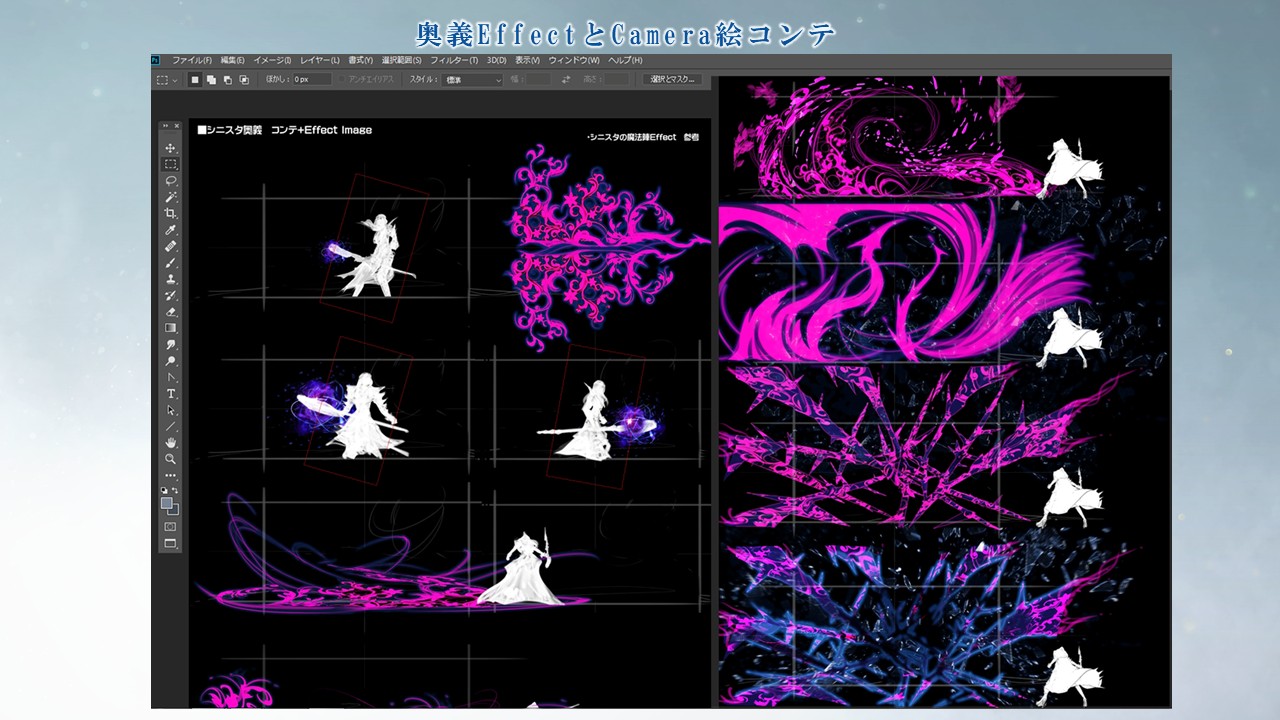This screenshot has height=720, width=1280.
Task: Open the 表示 menu
Action: 528,60
